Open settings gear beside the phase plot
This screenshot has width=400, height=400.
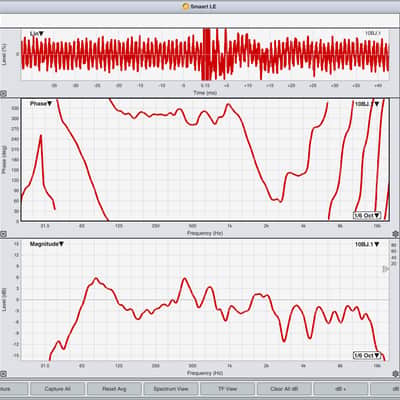396,234
